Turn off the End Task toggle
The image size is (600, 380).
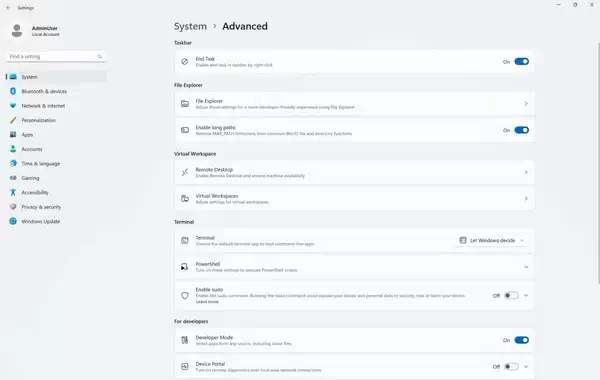point(521,62)
